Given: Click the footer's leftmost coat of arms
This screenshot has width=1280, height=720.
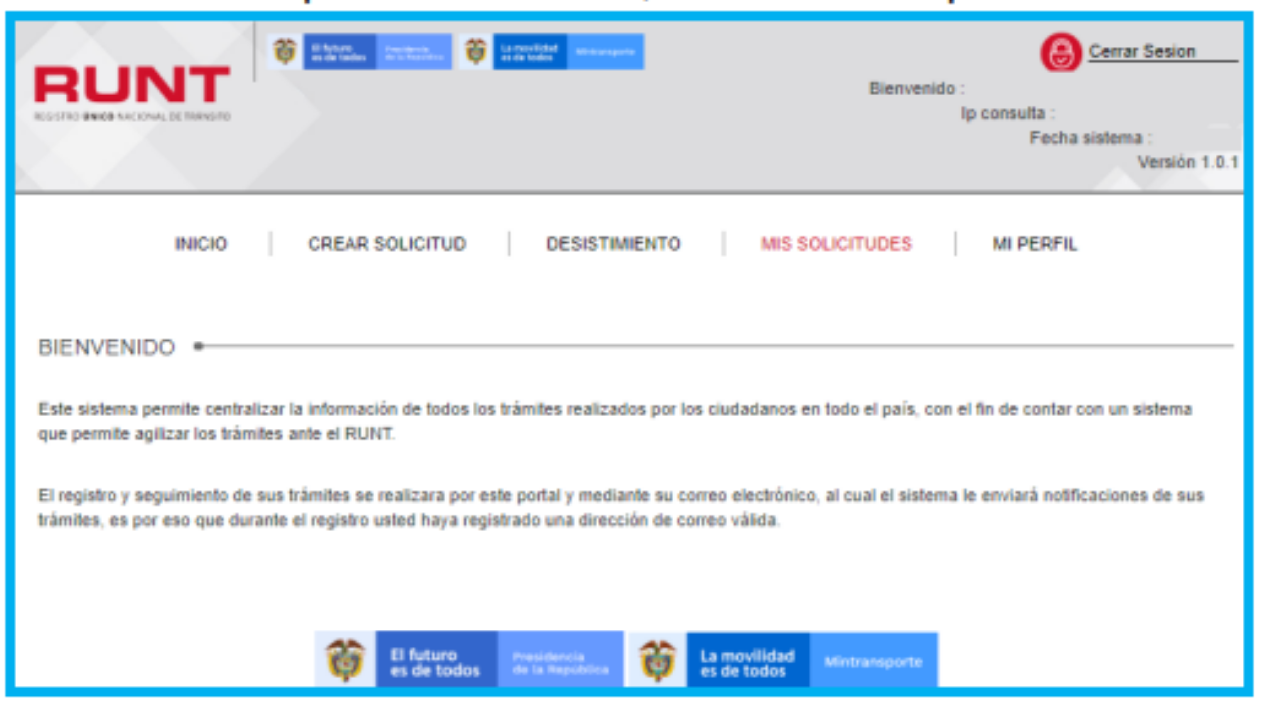Looking at the screenshot, I should (345, 660).
